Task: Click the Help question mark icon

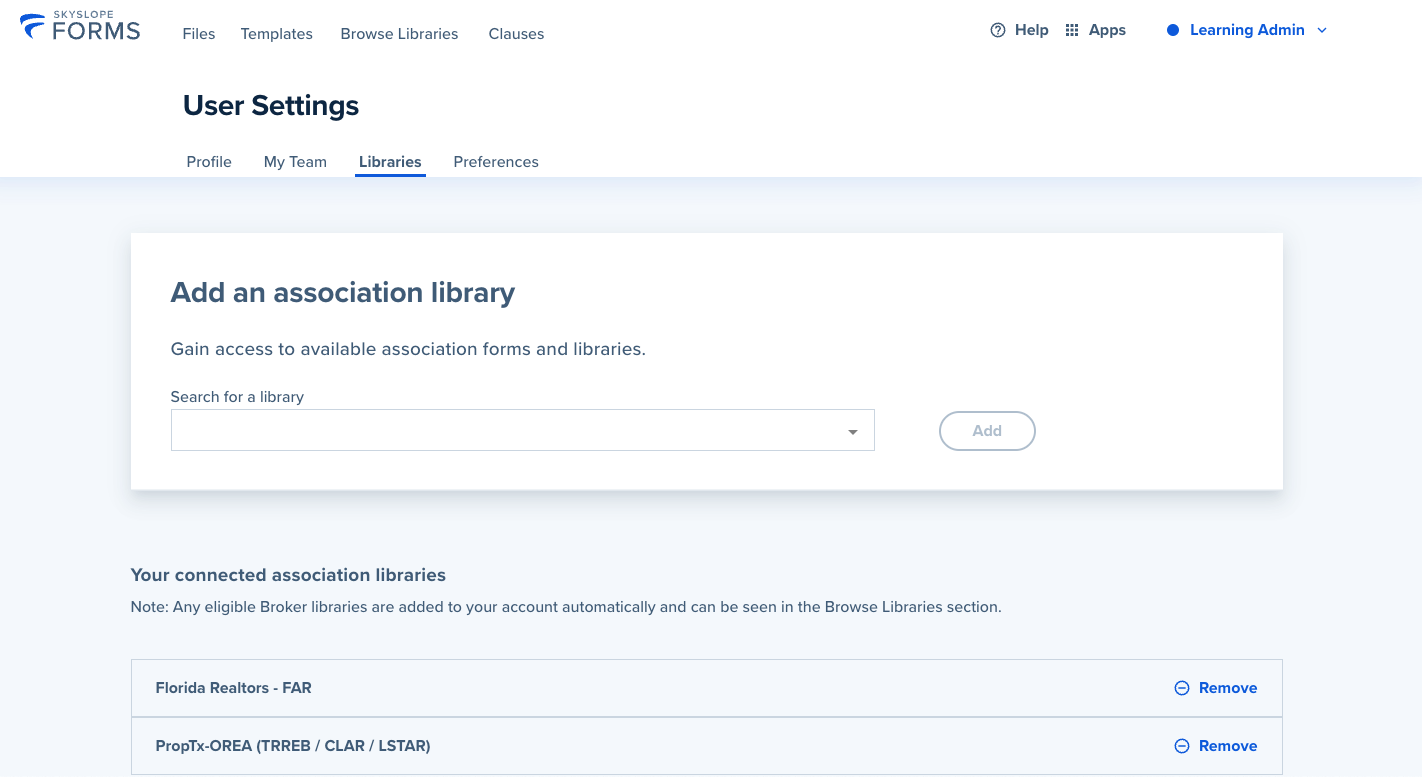Action: pos(997,30)
